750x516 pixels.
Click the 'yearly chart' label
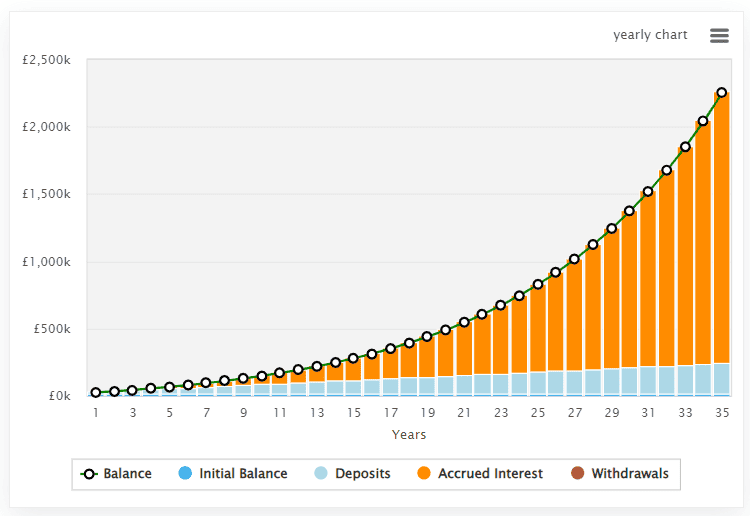tap(650, 35)
